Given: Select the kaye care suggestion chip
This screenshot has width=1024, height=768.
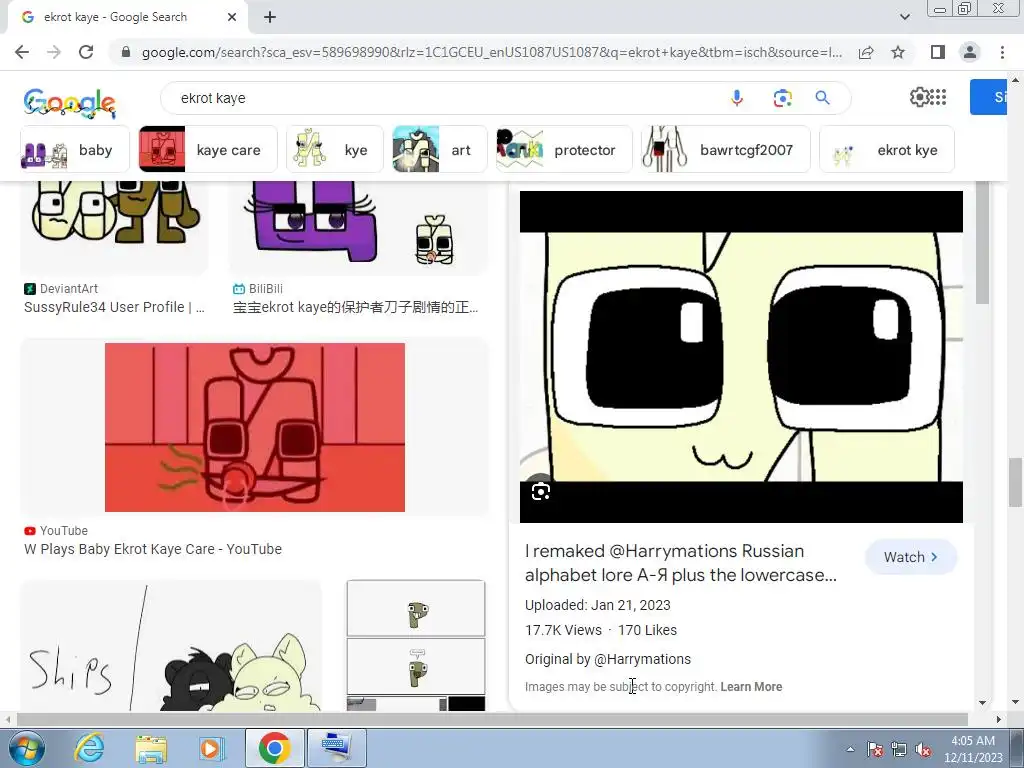Looking at the screenshot, I should [208, 150].
